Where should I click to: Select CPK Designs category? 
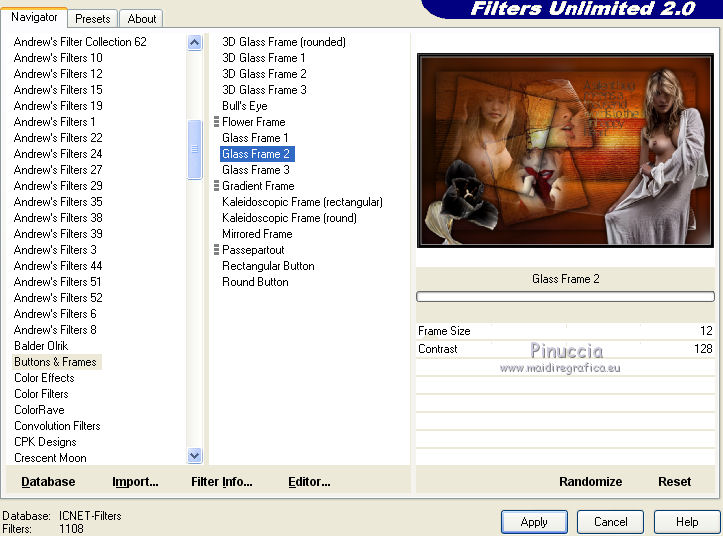point(45,442)
